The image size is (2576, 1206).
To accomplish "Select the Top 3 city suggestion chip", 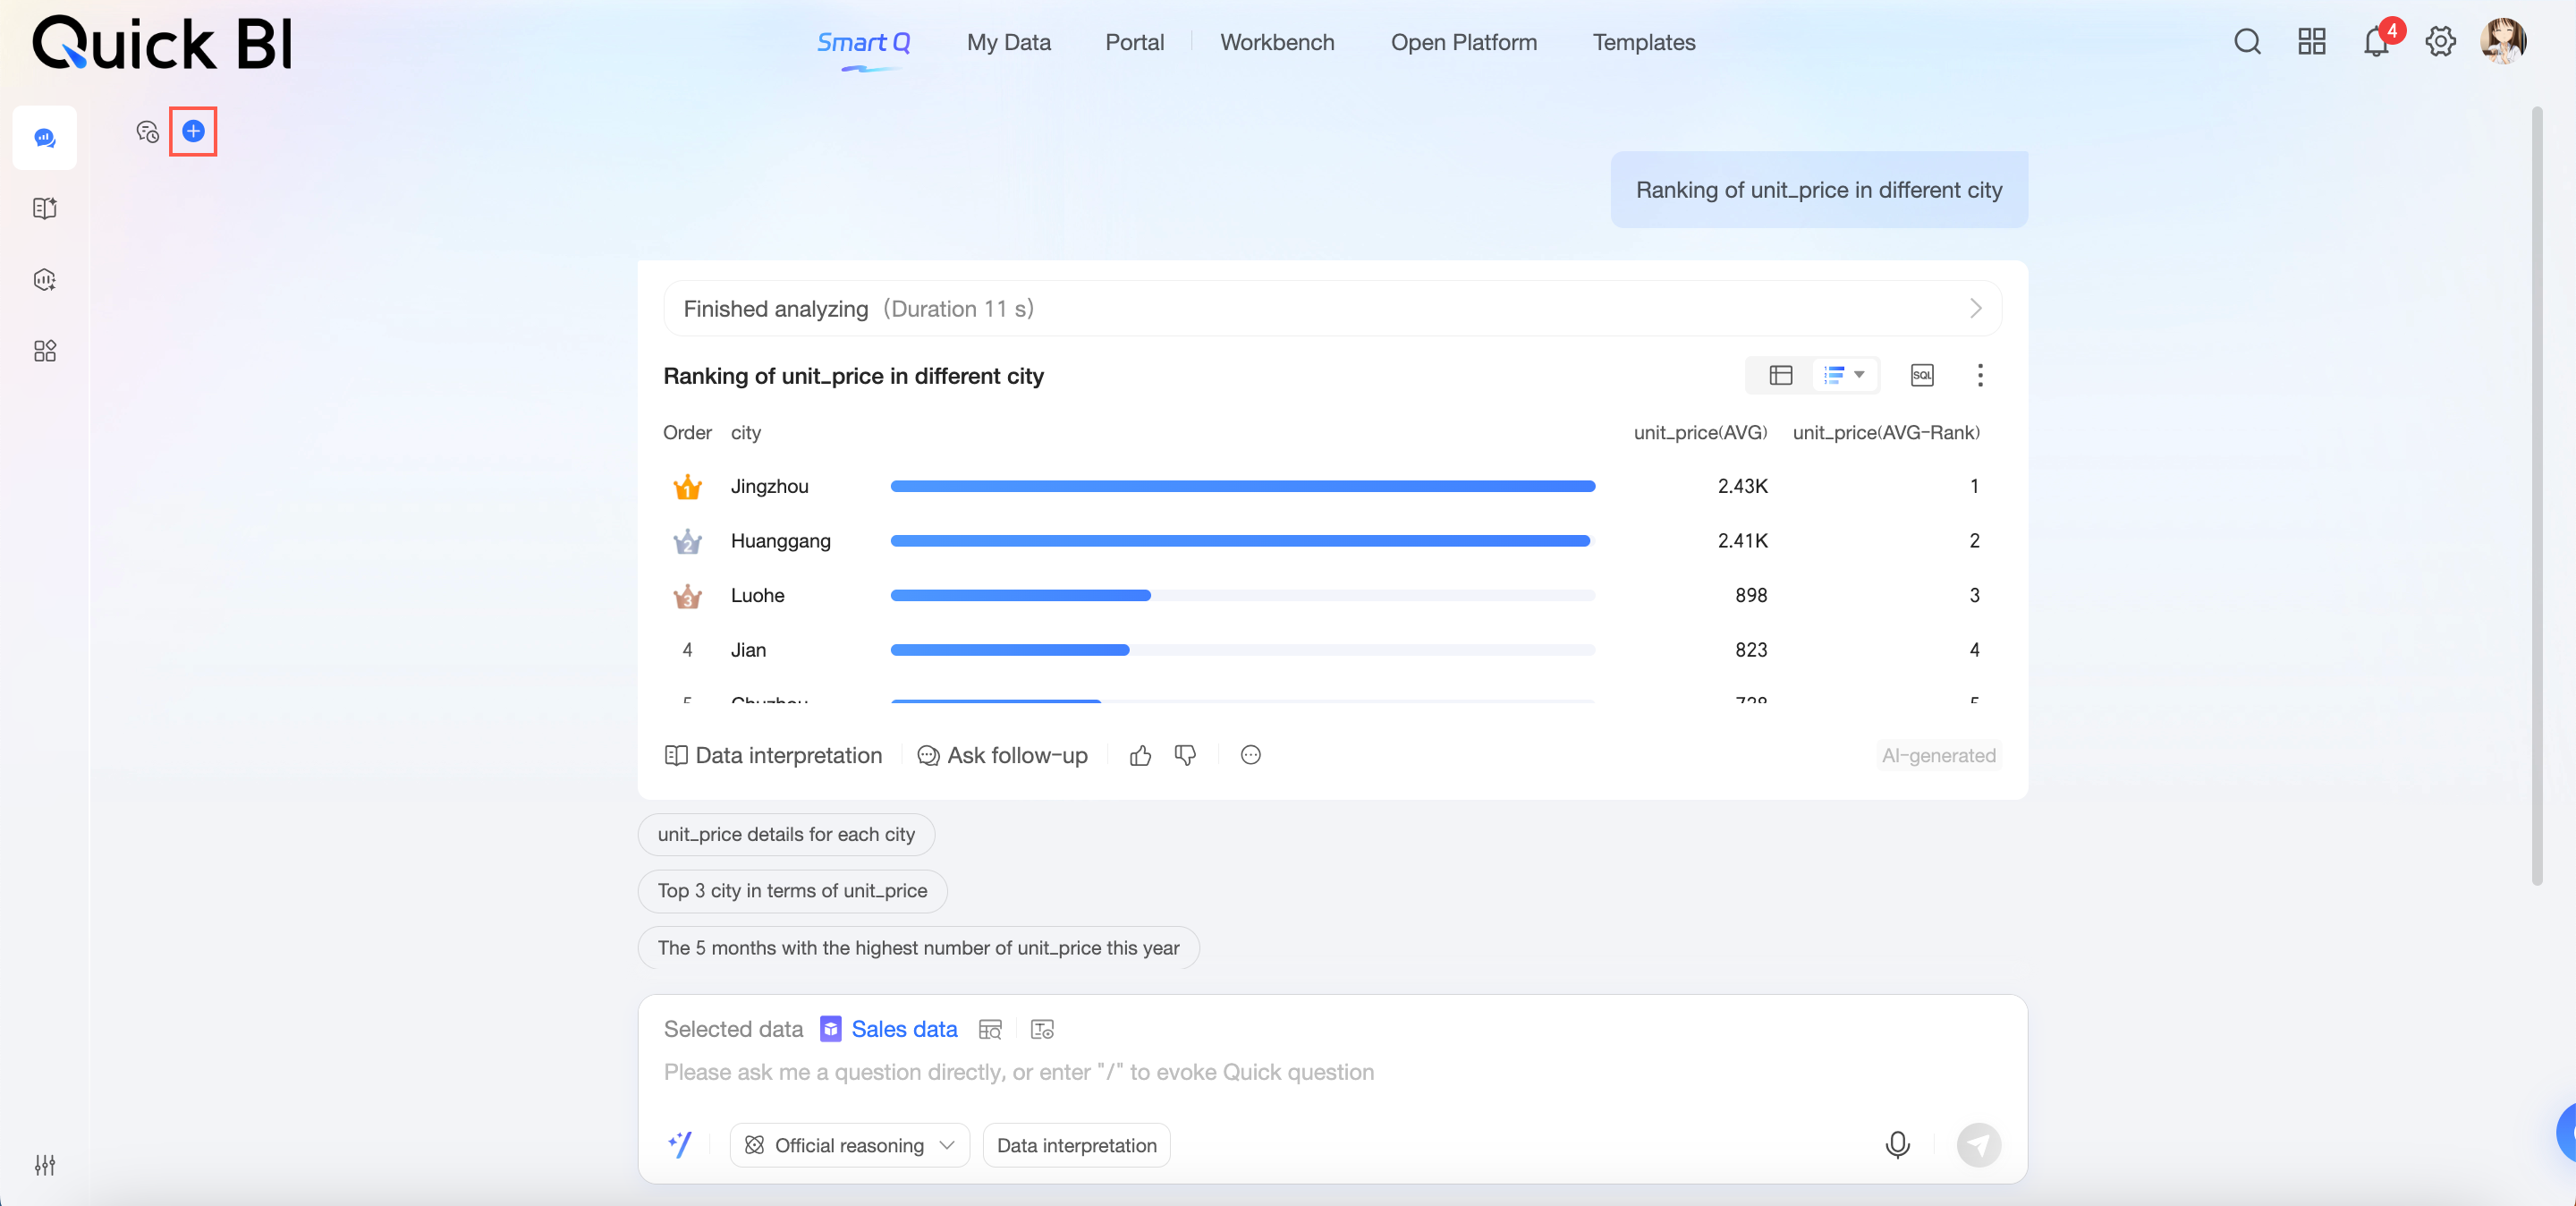I will (792, 890).
